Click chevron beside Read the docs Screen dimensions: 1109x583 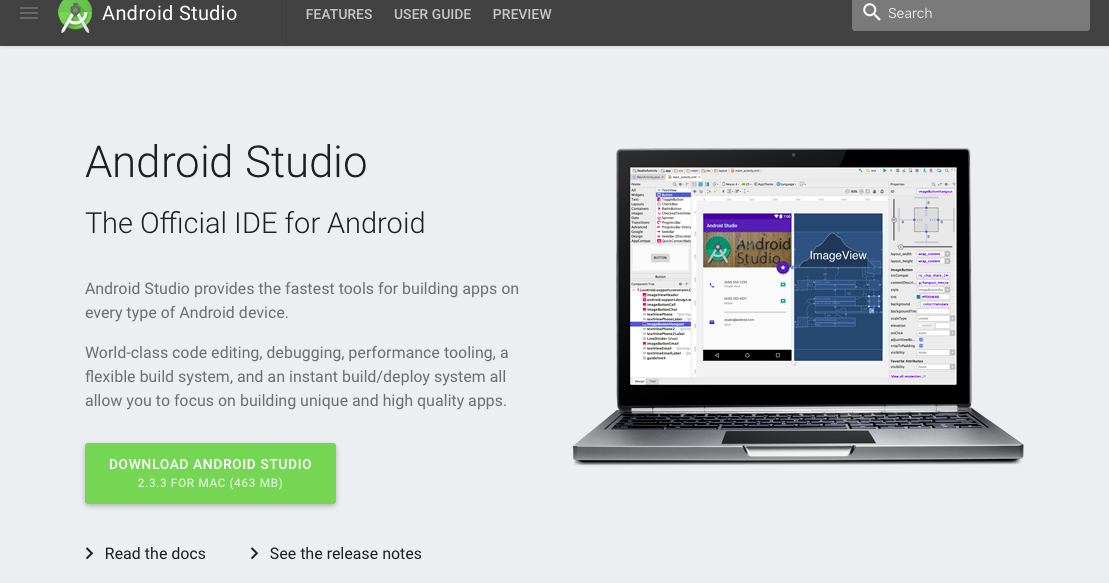89,553
